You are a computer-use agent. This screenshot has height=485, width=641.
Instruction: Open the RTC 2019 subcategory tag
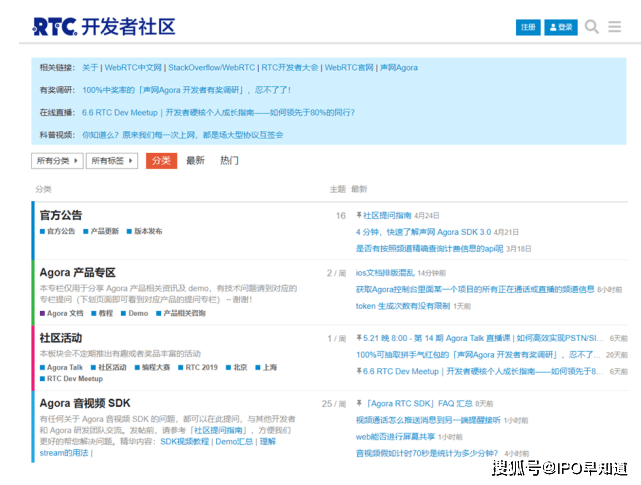[198, 367]
